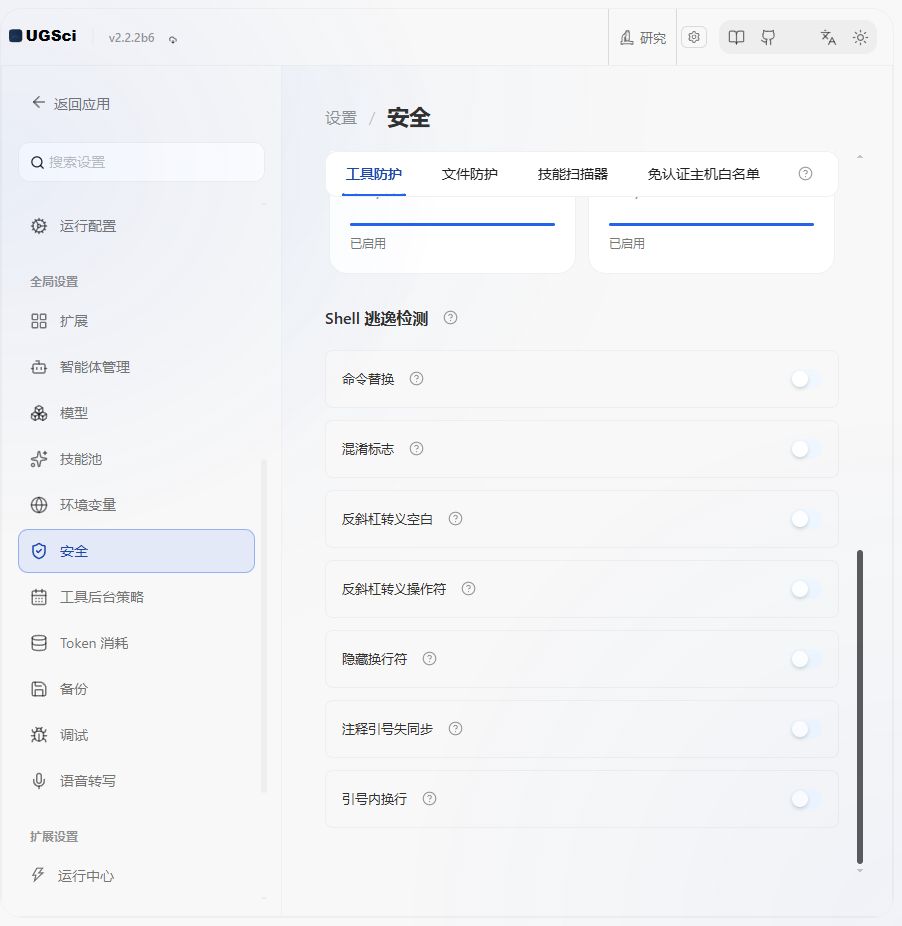Open settings via the top gear icon
Image resolution: width=902 pixels, height=926 pixels.
click(x=694, y=37)
